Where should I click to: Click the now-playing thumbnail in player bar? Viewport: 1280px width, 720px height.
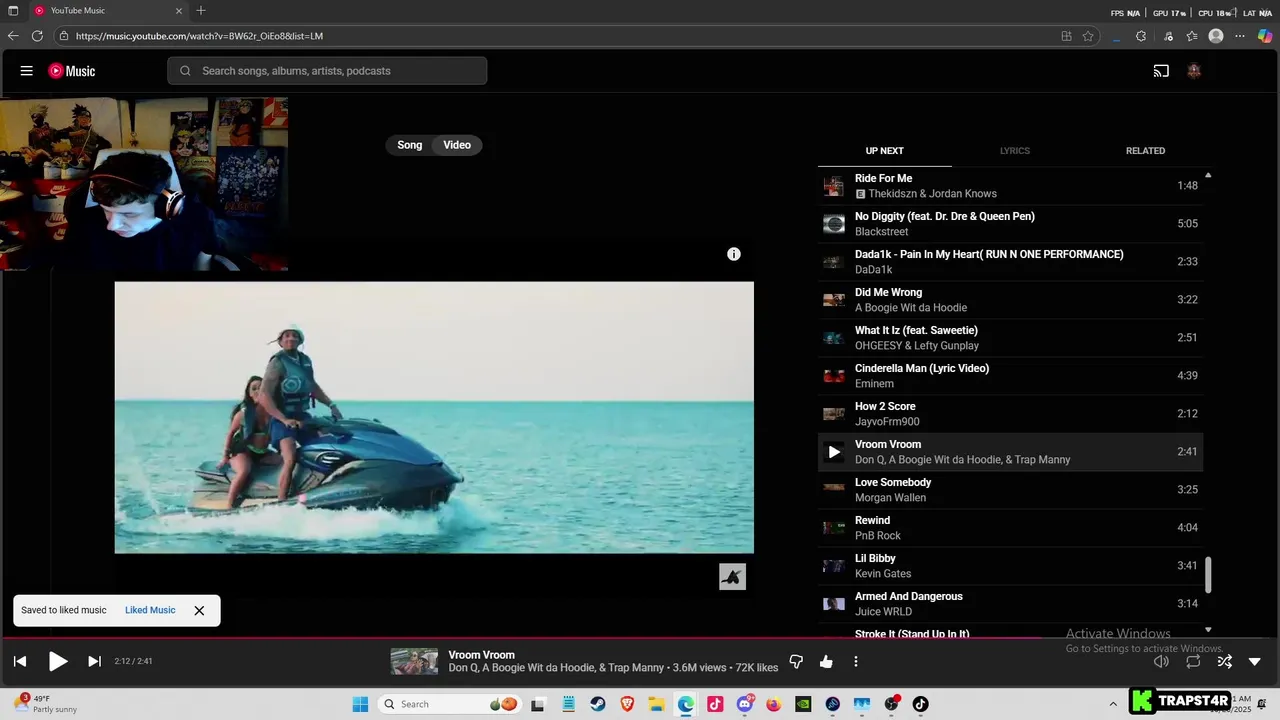point(414,661)
